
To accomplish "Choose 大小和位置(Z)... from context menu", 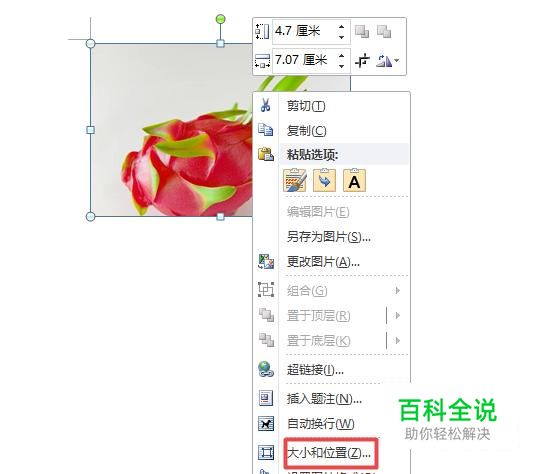I will point(331,452).
